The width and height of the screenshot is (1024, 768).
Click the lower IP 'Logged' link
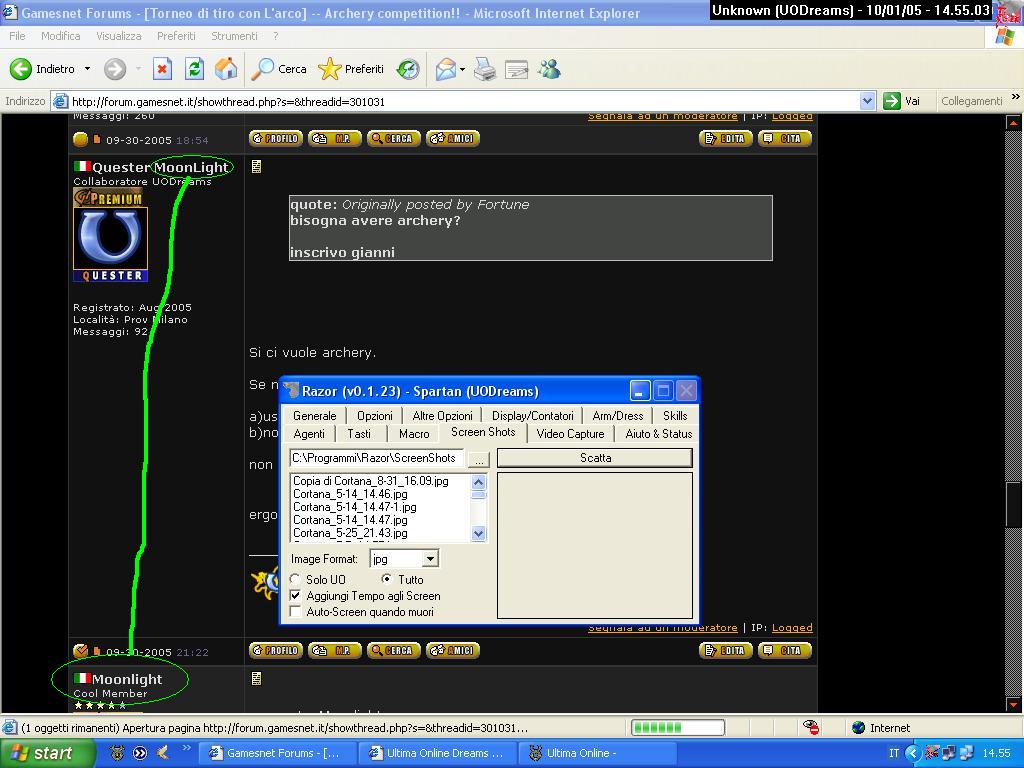[792, 628]
